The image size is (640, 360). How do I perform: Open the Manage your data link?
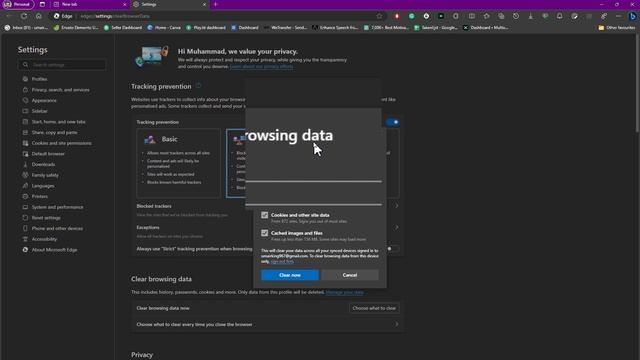tap(344, 292)
